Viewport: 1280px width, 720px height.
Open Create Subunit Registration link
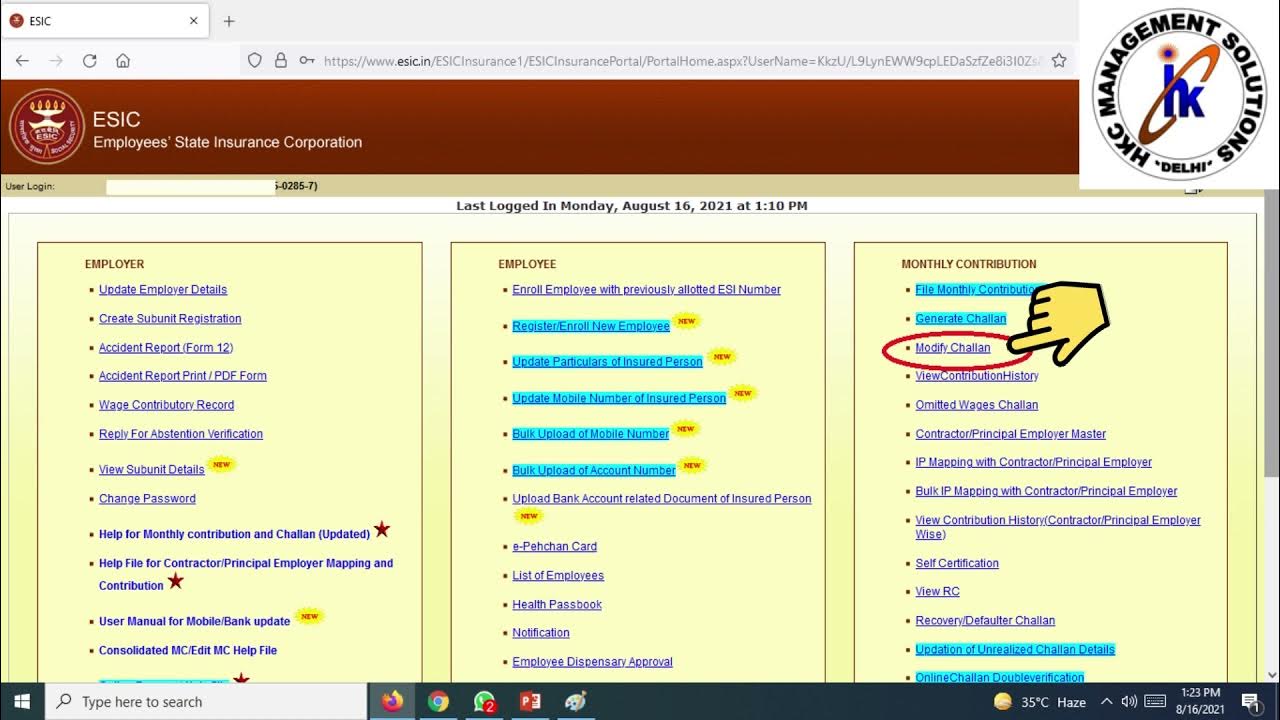coord(170,319)
